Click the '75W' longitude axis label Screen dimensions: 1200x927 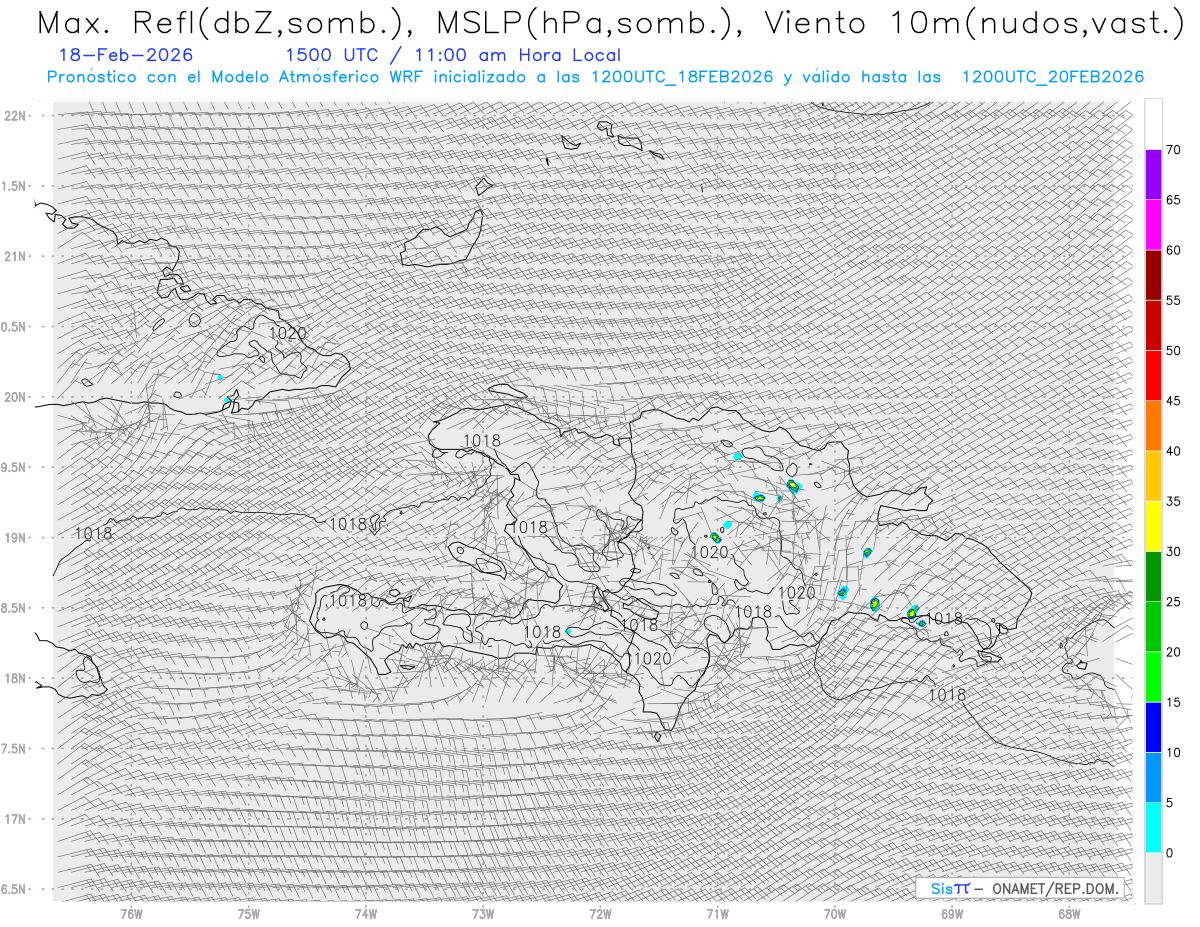pyautogui.click(x=249, y=913)
